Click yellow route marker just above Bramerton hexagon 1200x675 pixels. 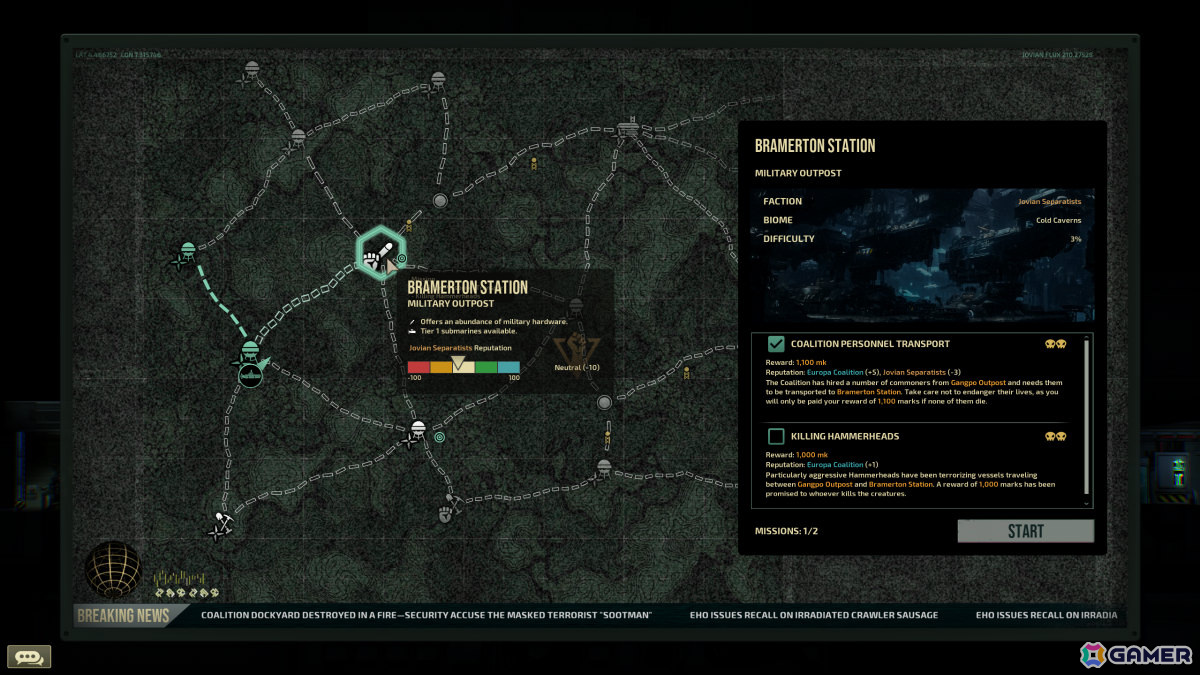[x=408, y=226]
